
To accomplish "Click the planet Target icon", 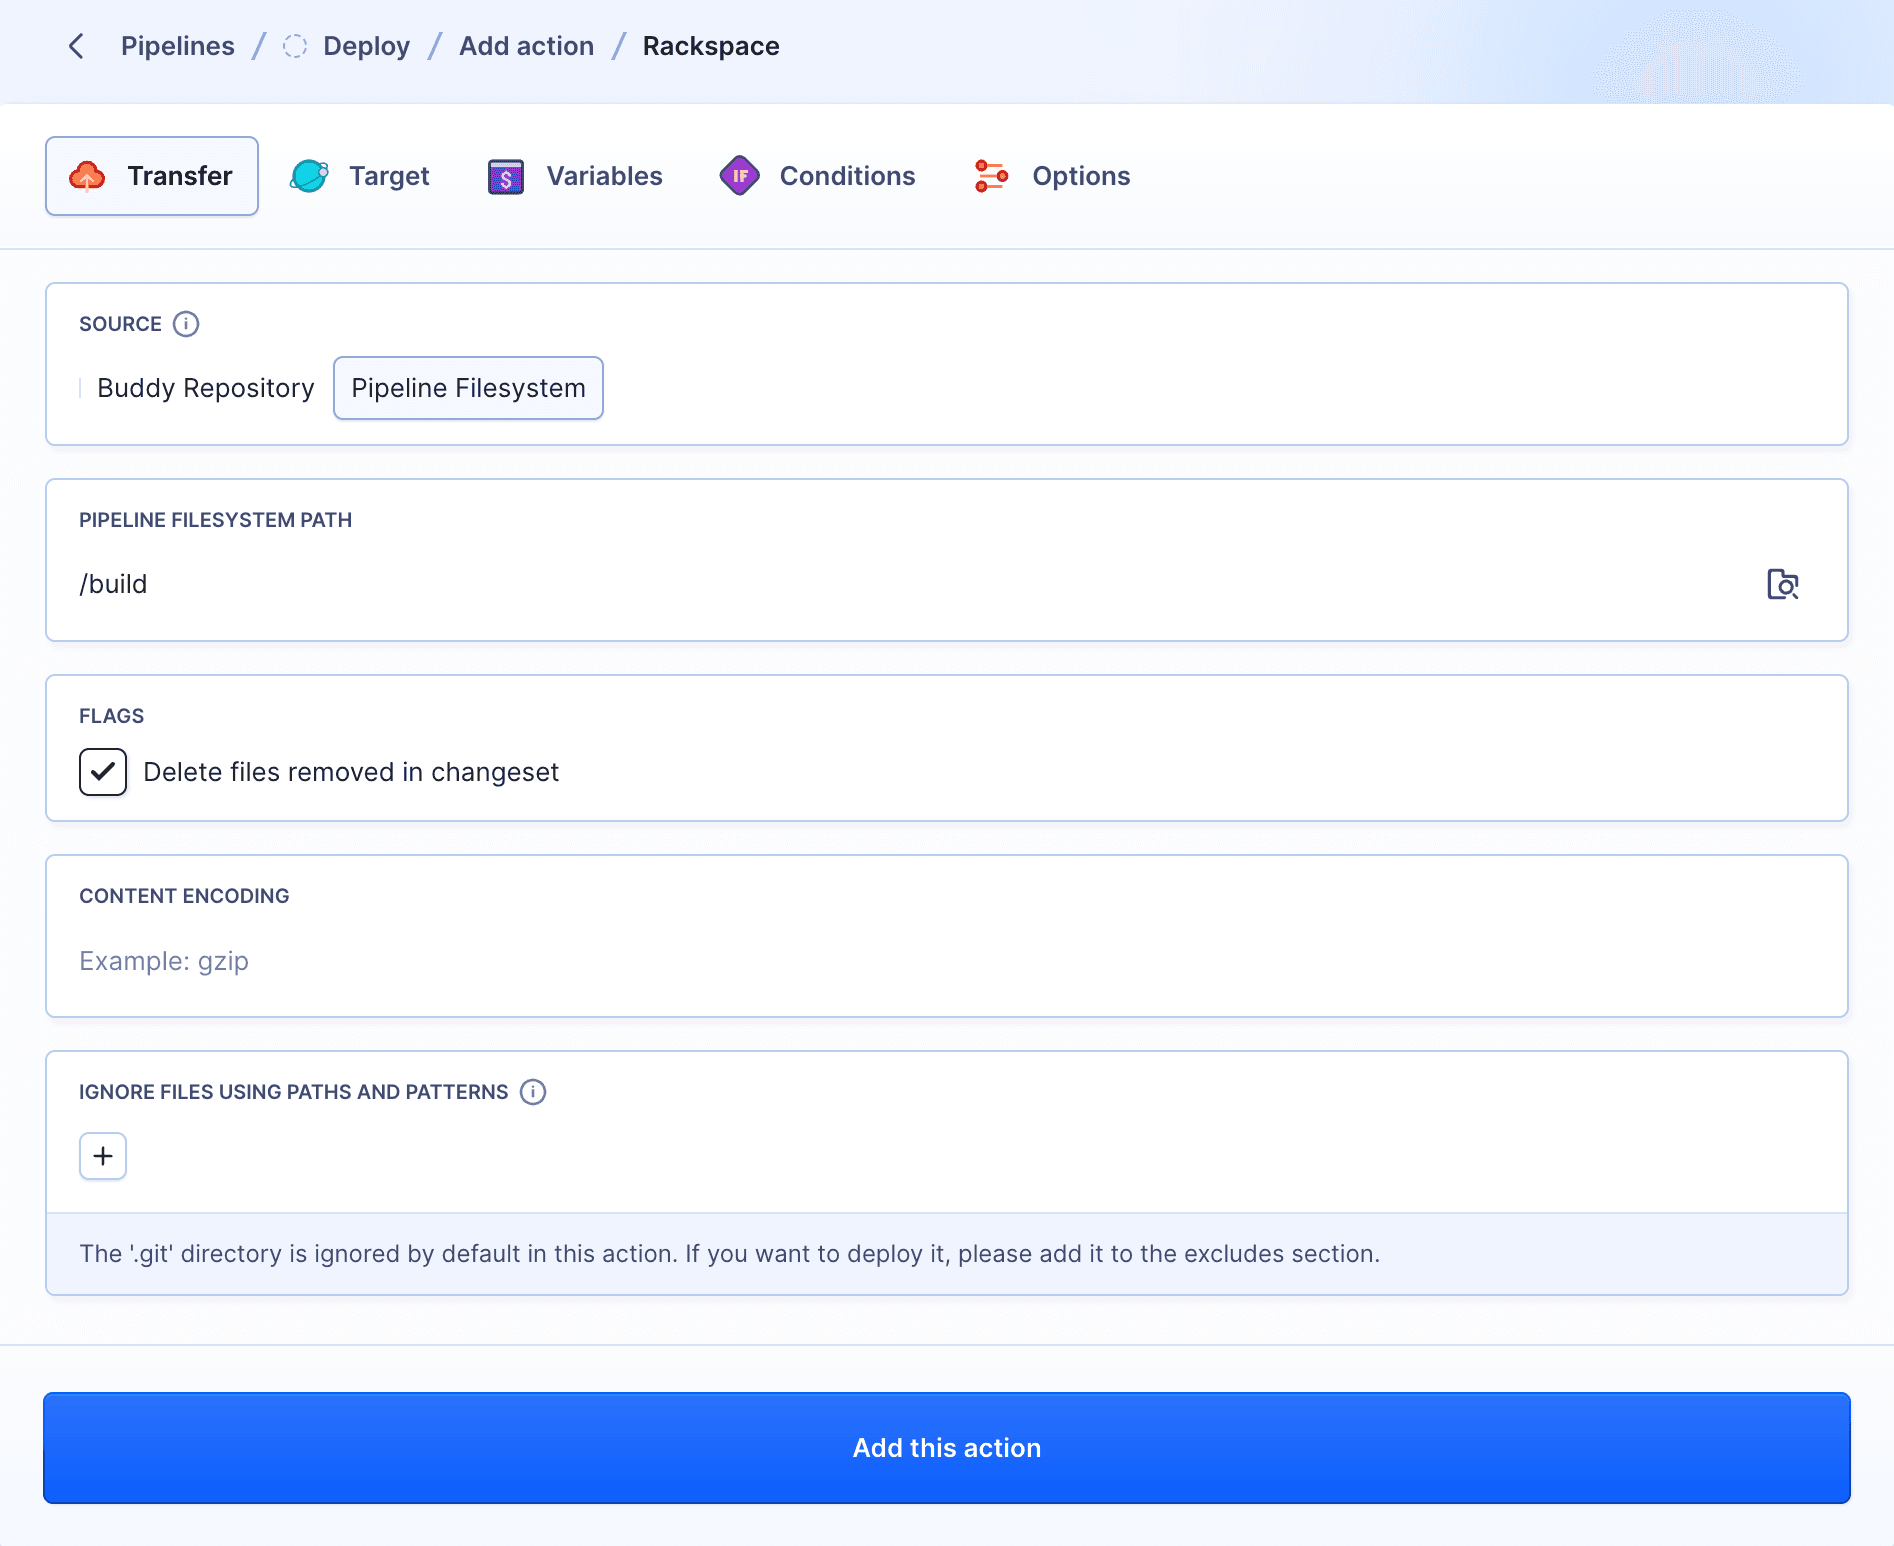I will point(309,176).
